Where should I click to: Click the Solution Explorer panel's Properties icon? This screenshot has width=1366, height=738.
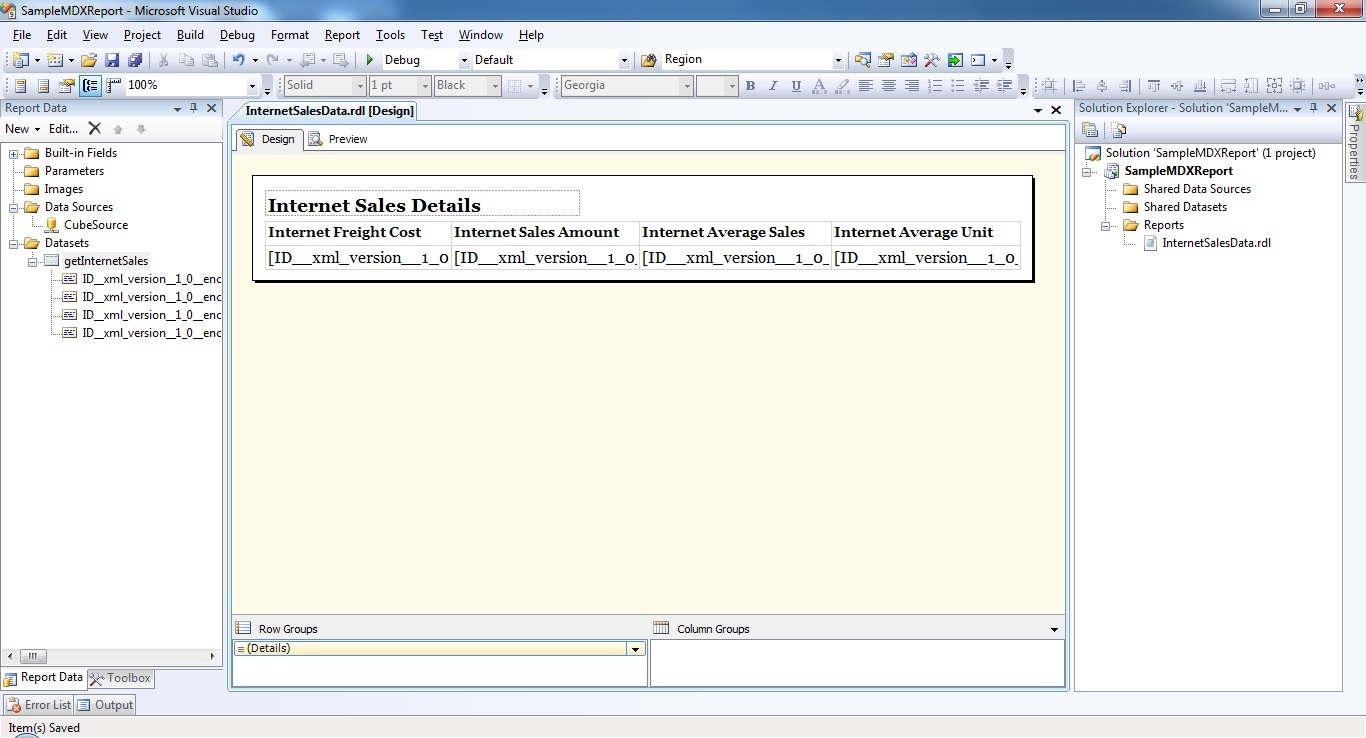pyautogui.click(x=1090, y=130)
